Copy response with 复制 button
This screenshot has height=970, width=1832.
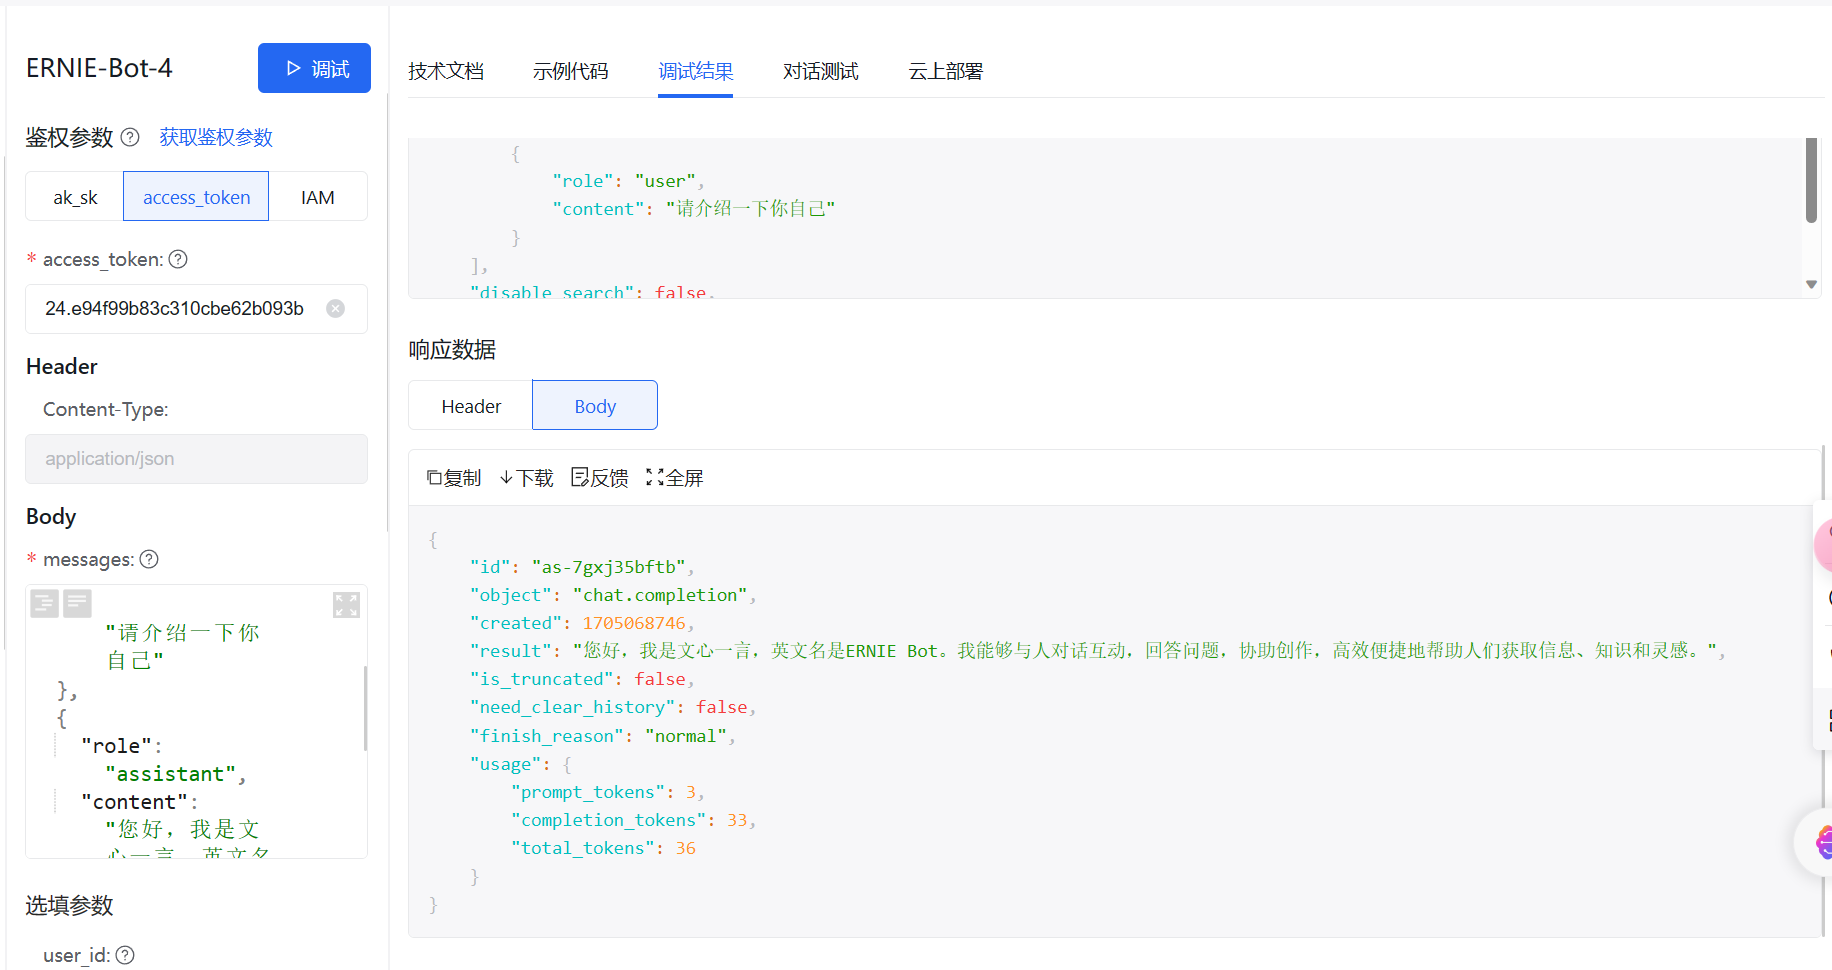[x=454, y=478]
